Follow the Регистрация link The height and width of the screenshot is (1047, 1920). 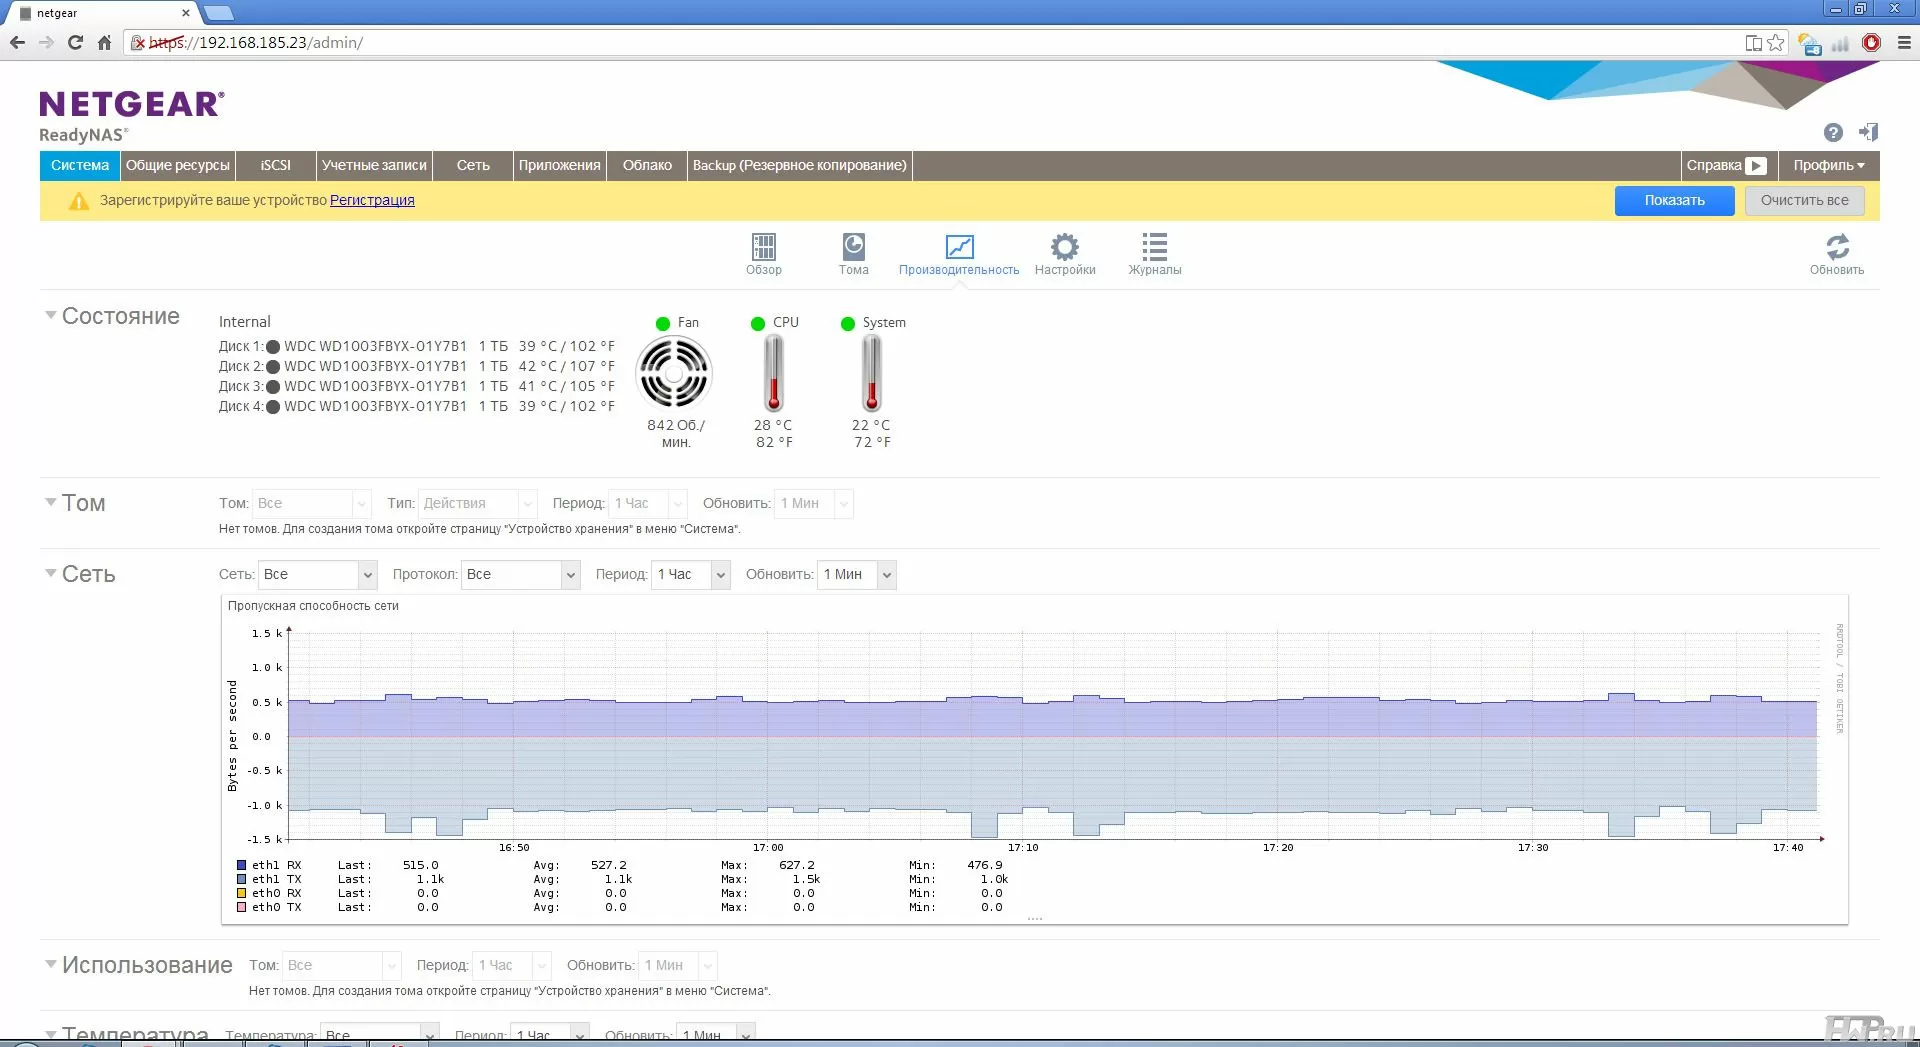[x=372, y=201]
